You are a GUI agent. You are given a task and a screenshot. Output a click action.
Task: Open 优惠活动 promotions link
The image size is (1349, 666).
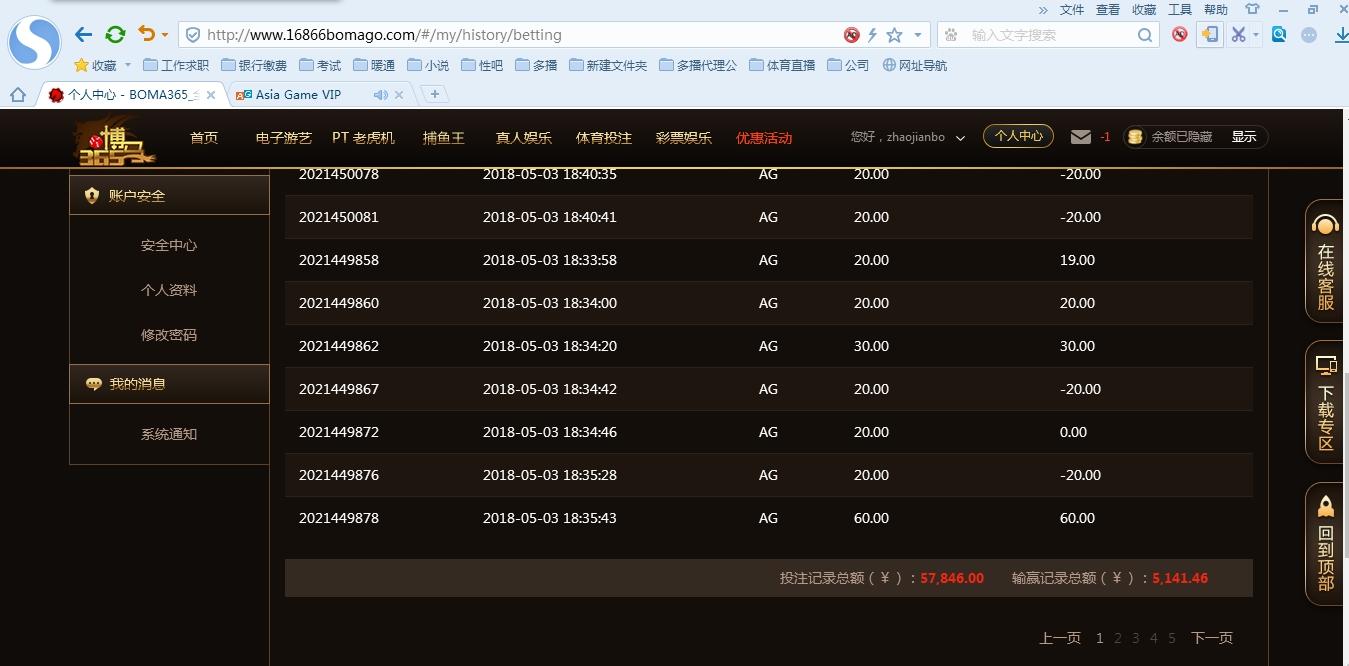tap(764, 138)
